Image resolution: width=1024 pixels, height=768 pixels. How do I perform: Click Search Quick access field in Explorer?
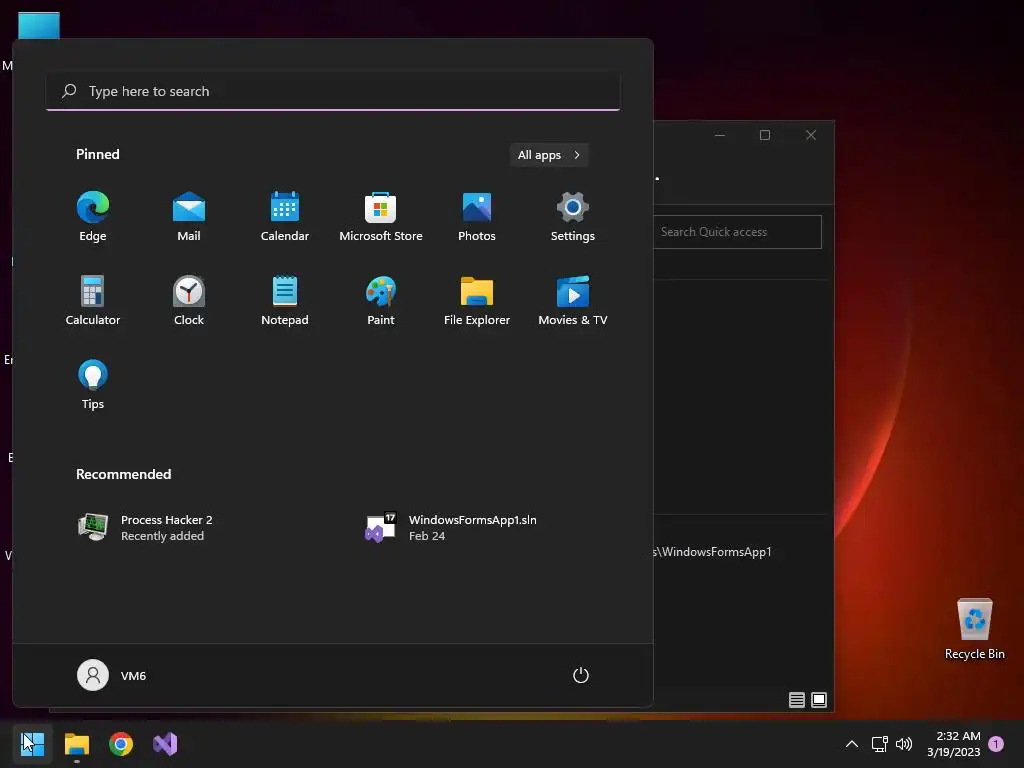point(737,232)
